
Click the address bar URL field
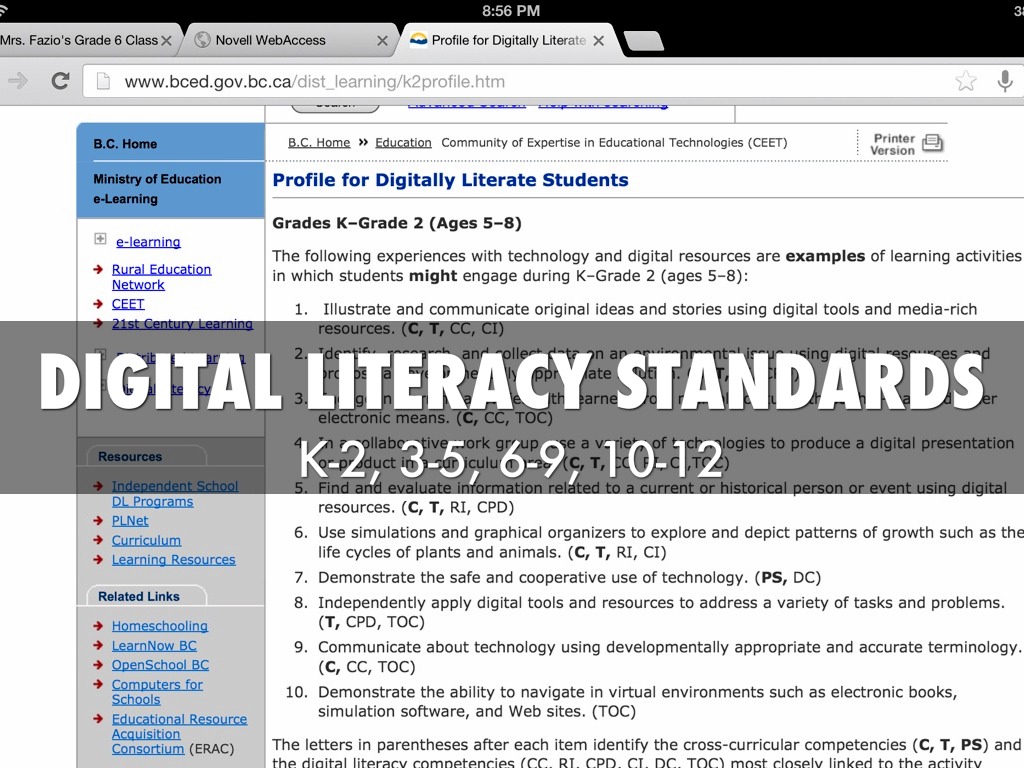(500, 82)
